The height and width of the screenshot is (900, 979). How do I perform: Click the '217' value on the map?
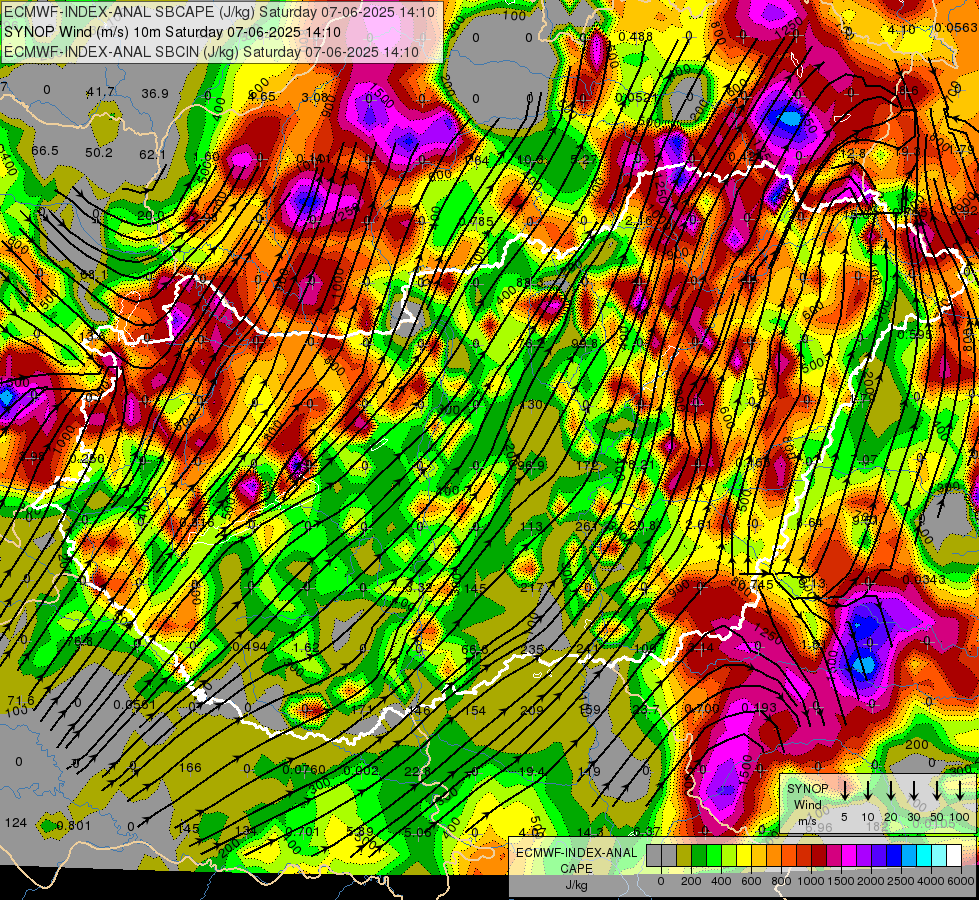(x=531, y=588)
